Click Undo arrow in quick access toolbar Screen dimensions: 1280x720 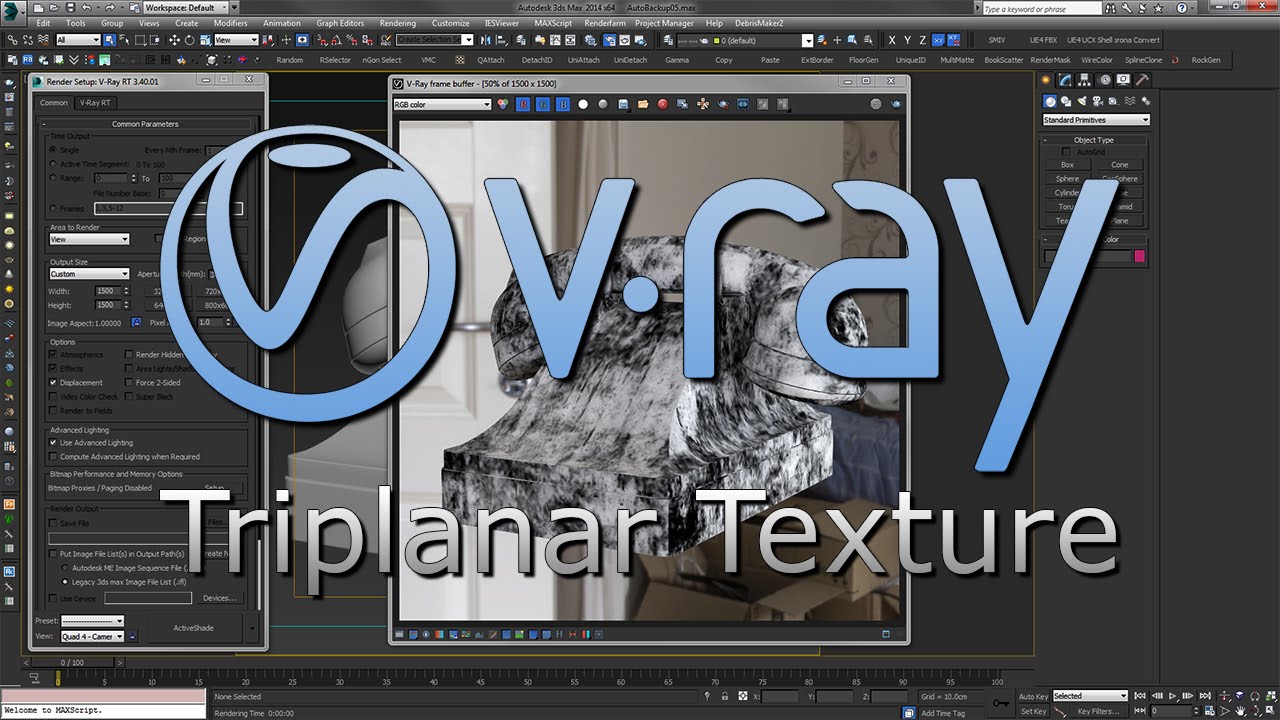87,8
